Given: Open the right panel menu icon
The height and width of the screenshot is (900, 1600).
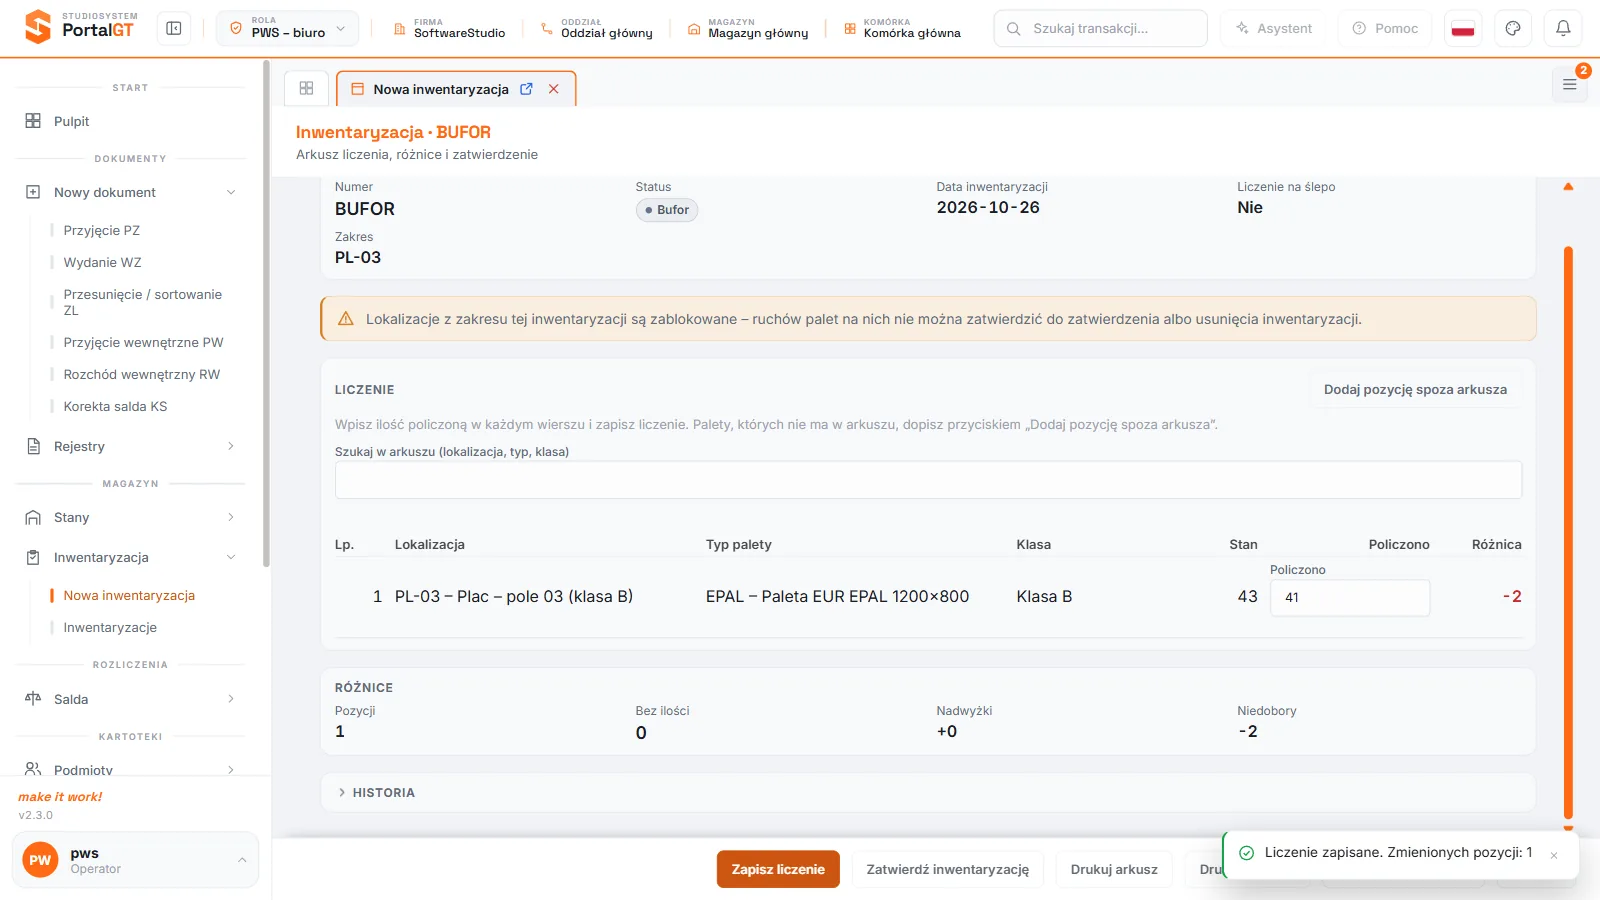Looking at the screenshot, I should (1569, 85).
